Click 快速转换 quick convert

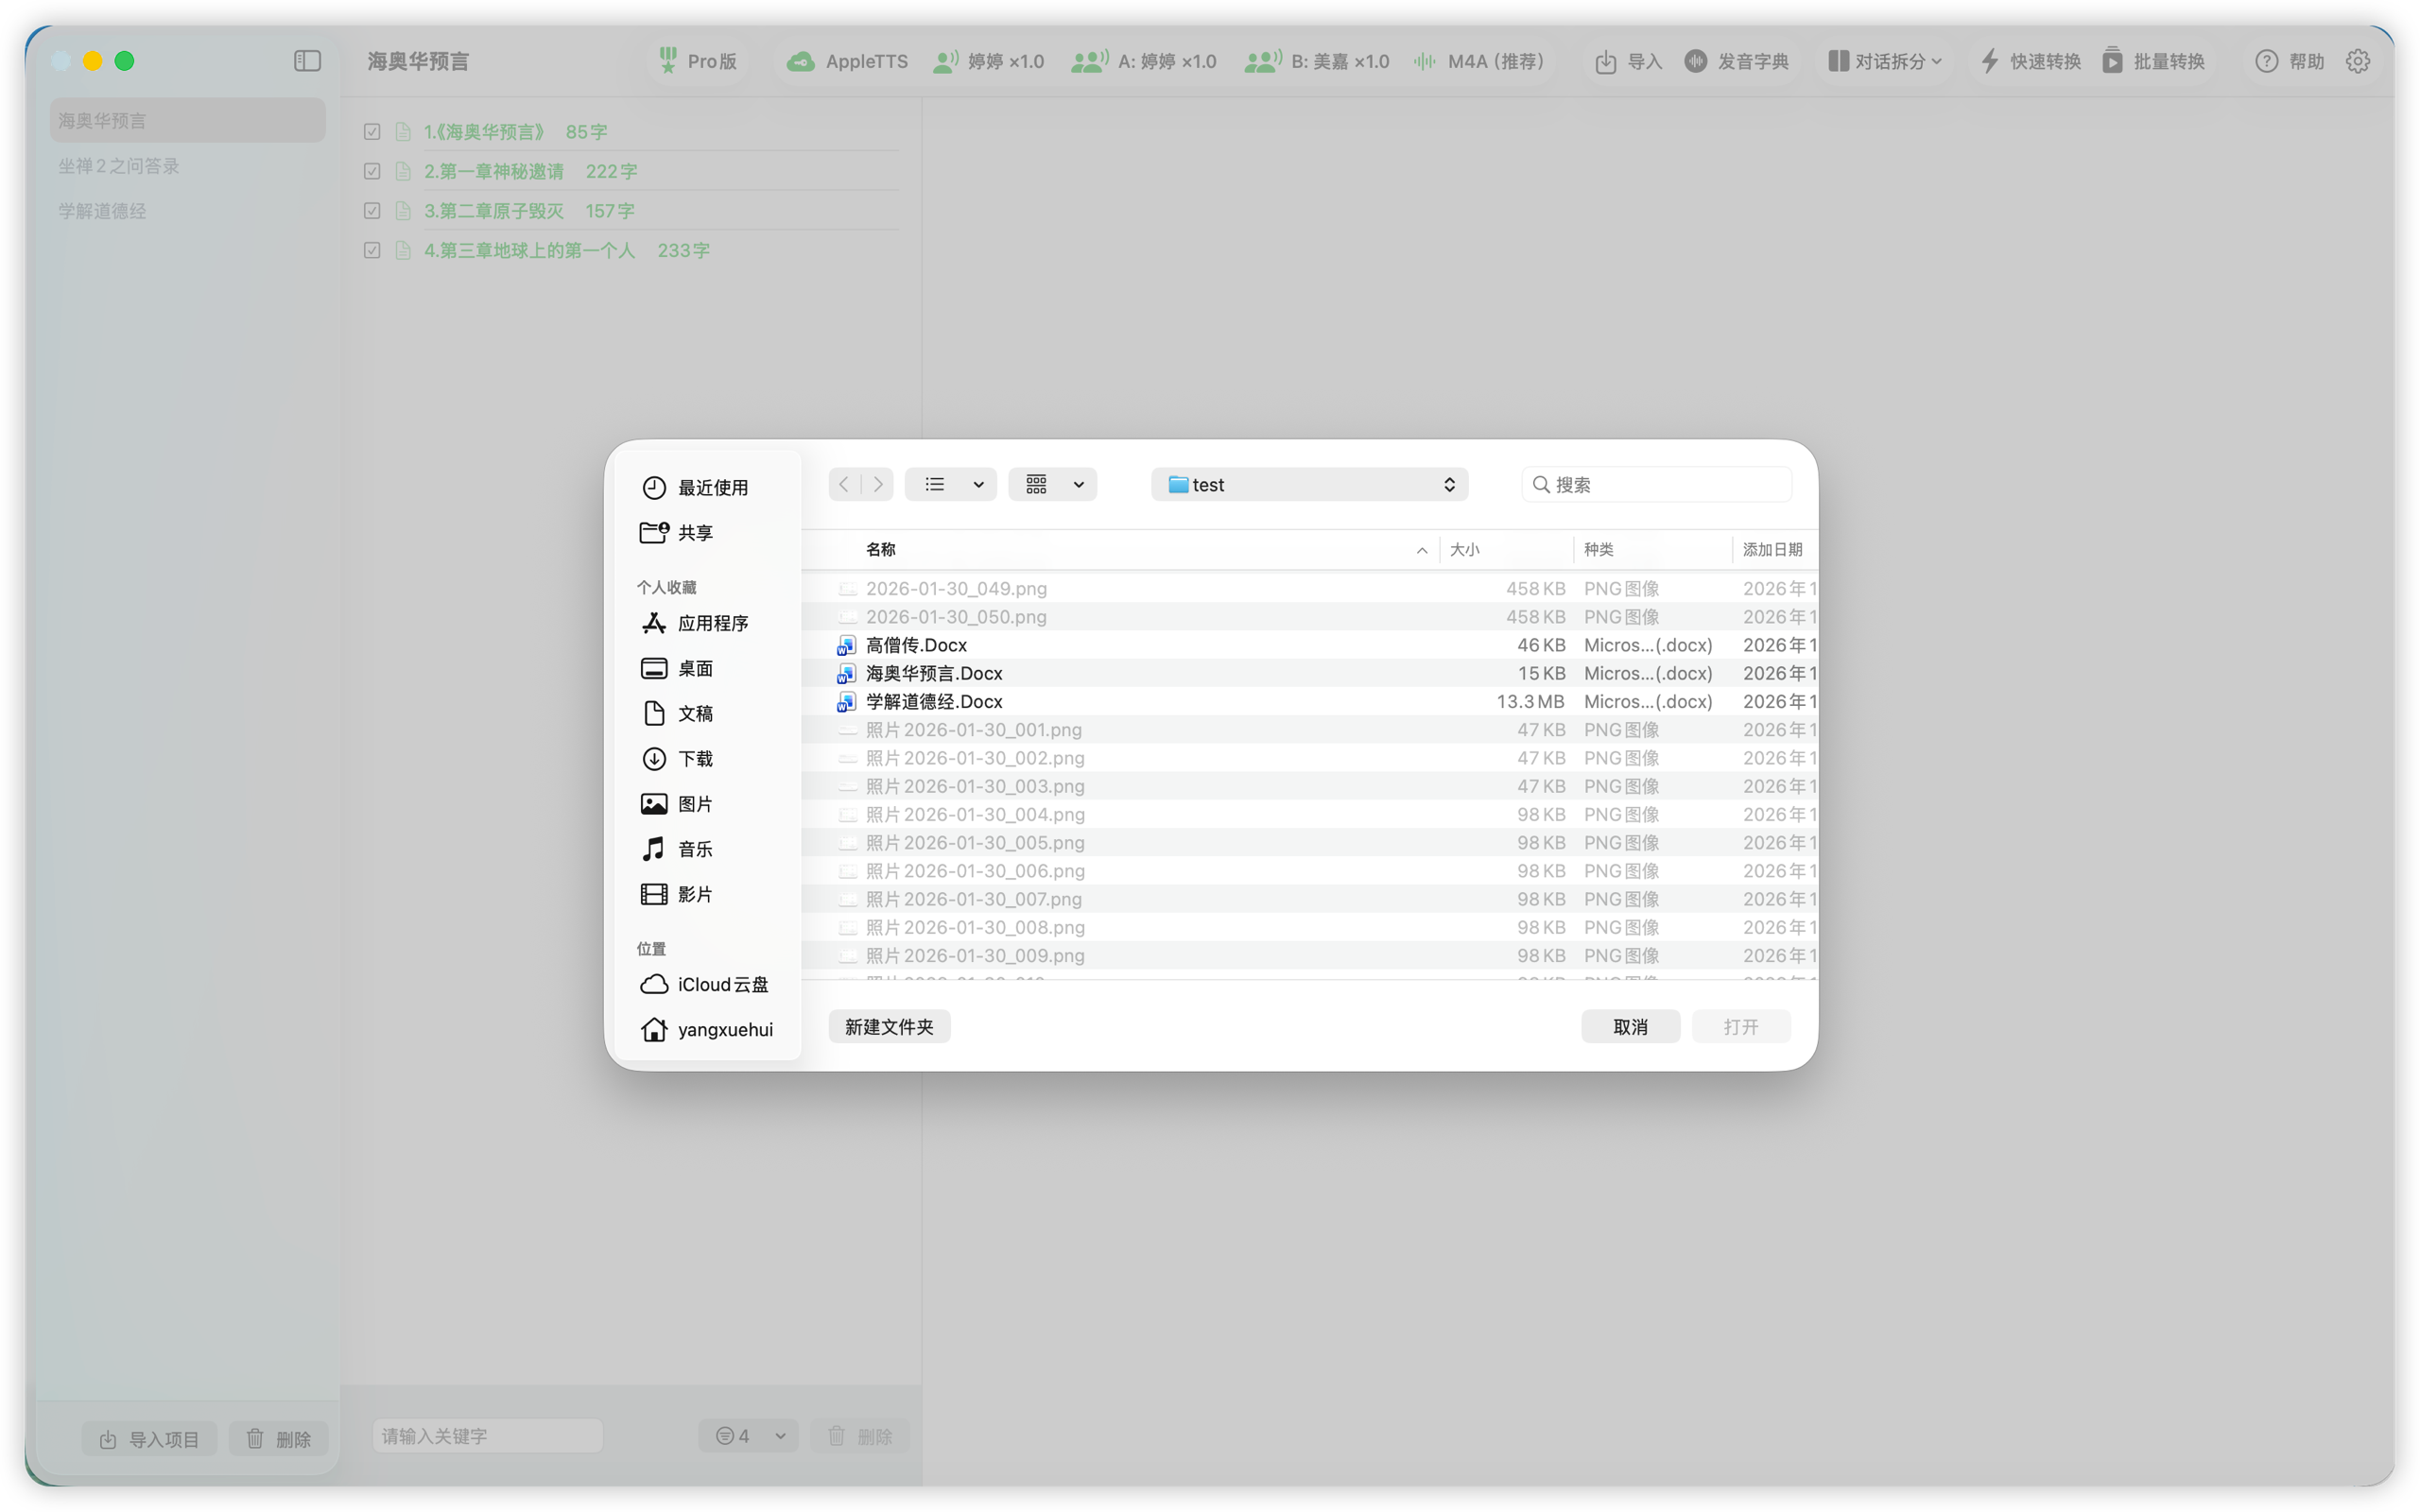point(2030,61)
